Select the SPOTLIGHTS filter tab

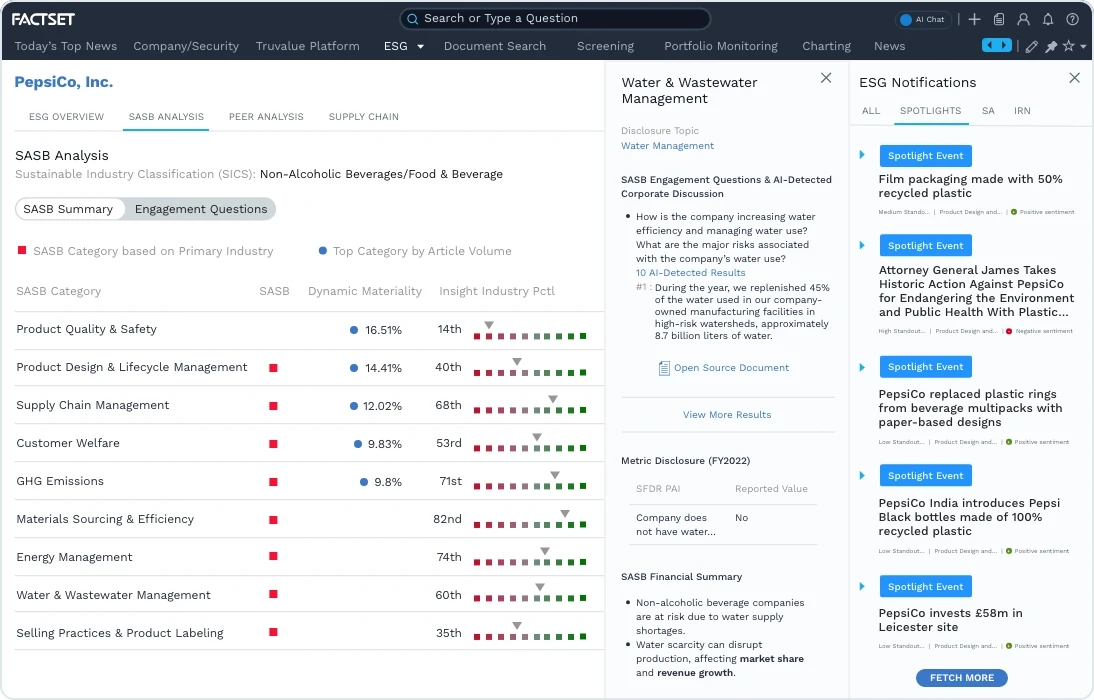coord(931,111)
